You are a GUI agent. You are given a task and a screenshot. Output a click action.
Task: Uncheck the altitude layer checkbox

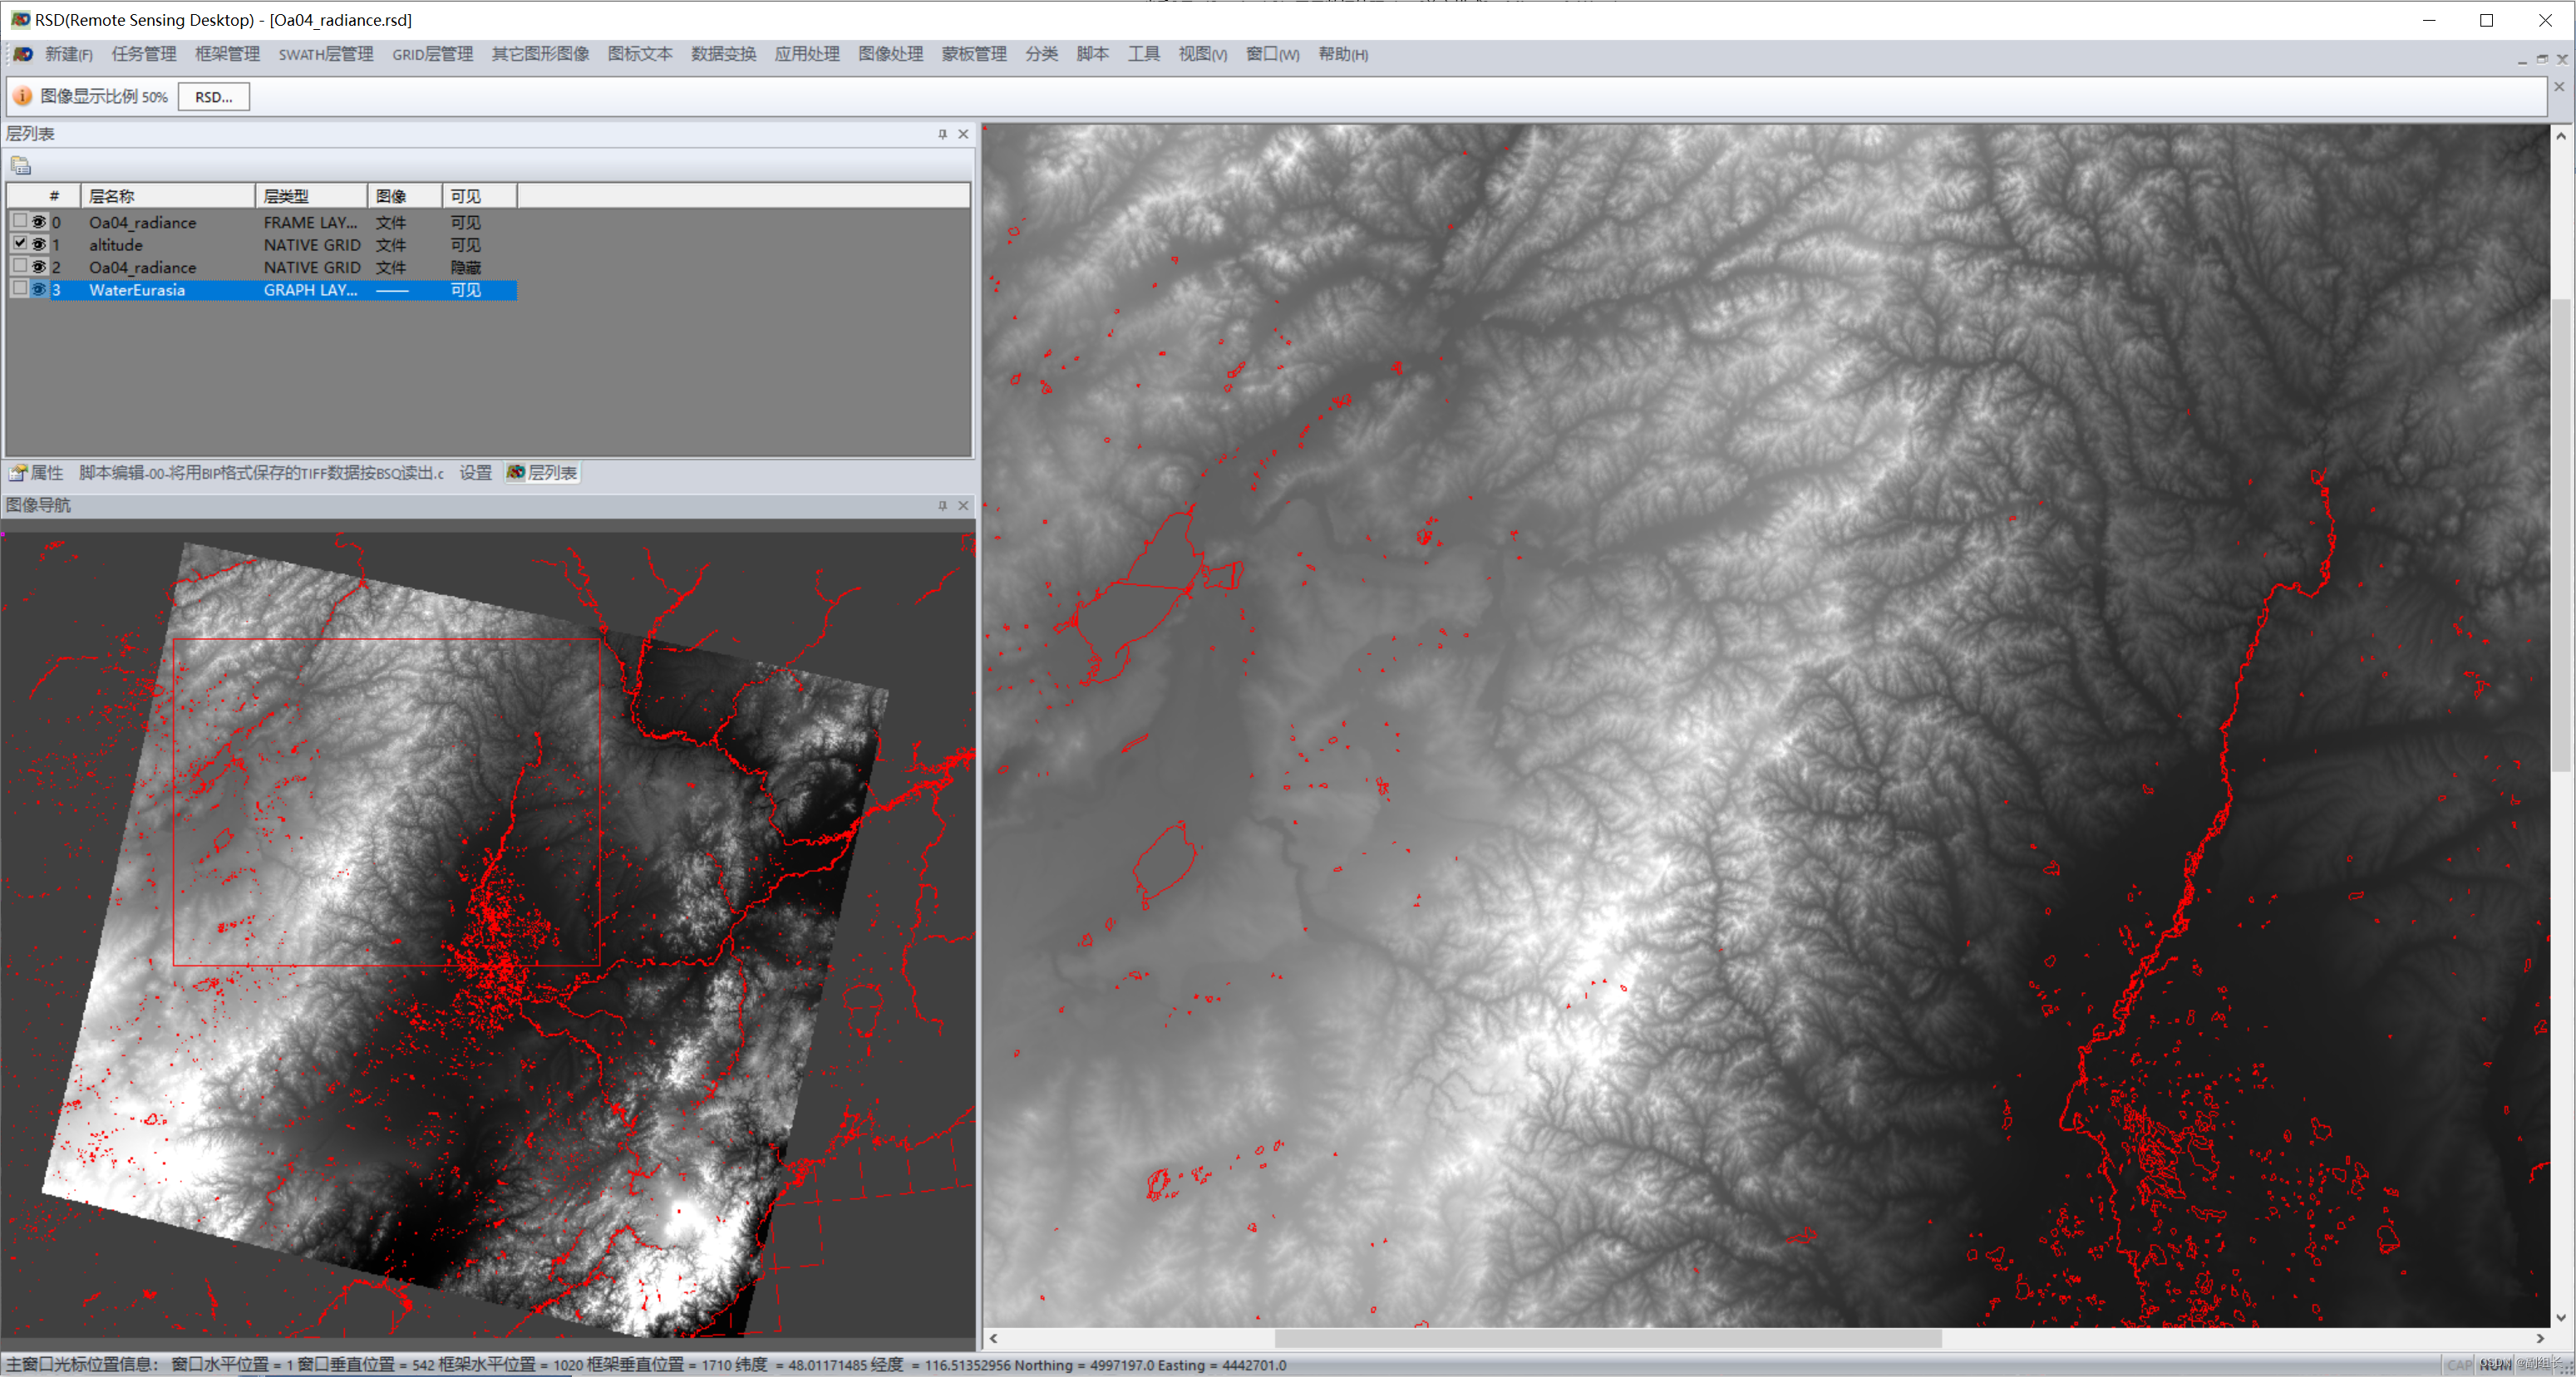(19, 243)
